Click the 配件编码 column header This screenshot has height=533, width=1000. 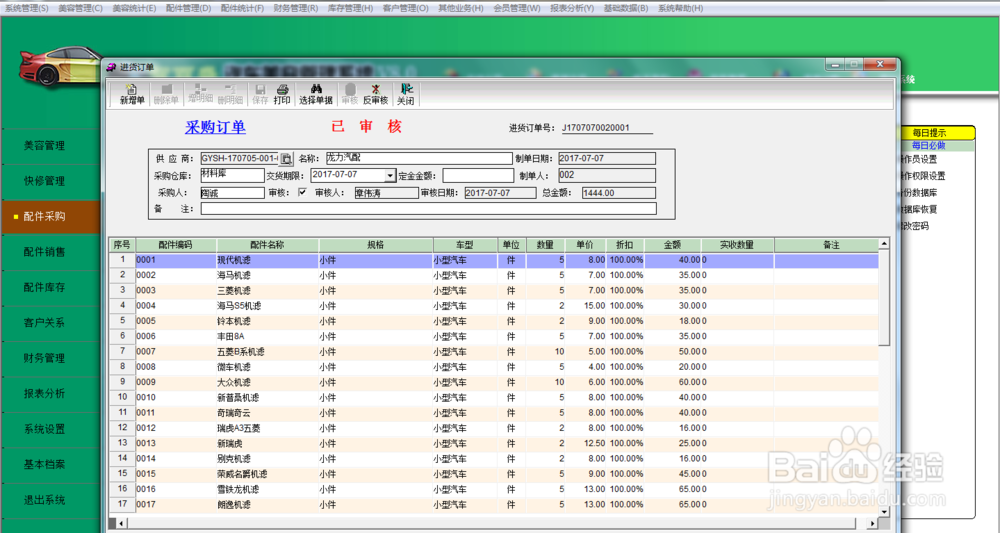(175, 245)
